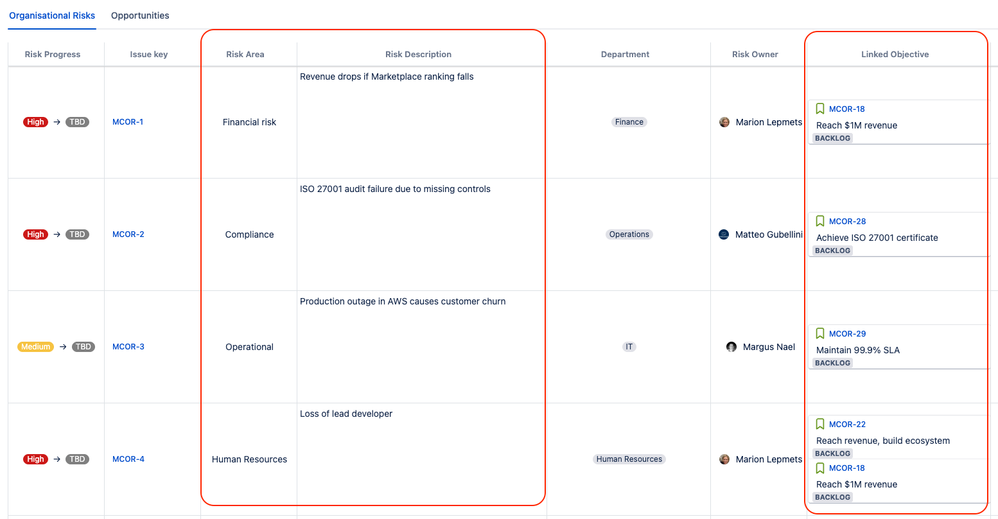Open issue key MCOR-1 link
The image size is (998, 519).
(x=128, y=122)
